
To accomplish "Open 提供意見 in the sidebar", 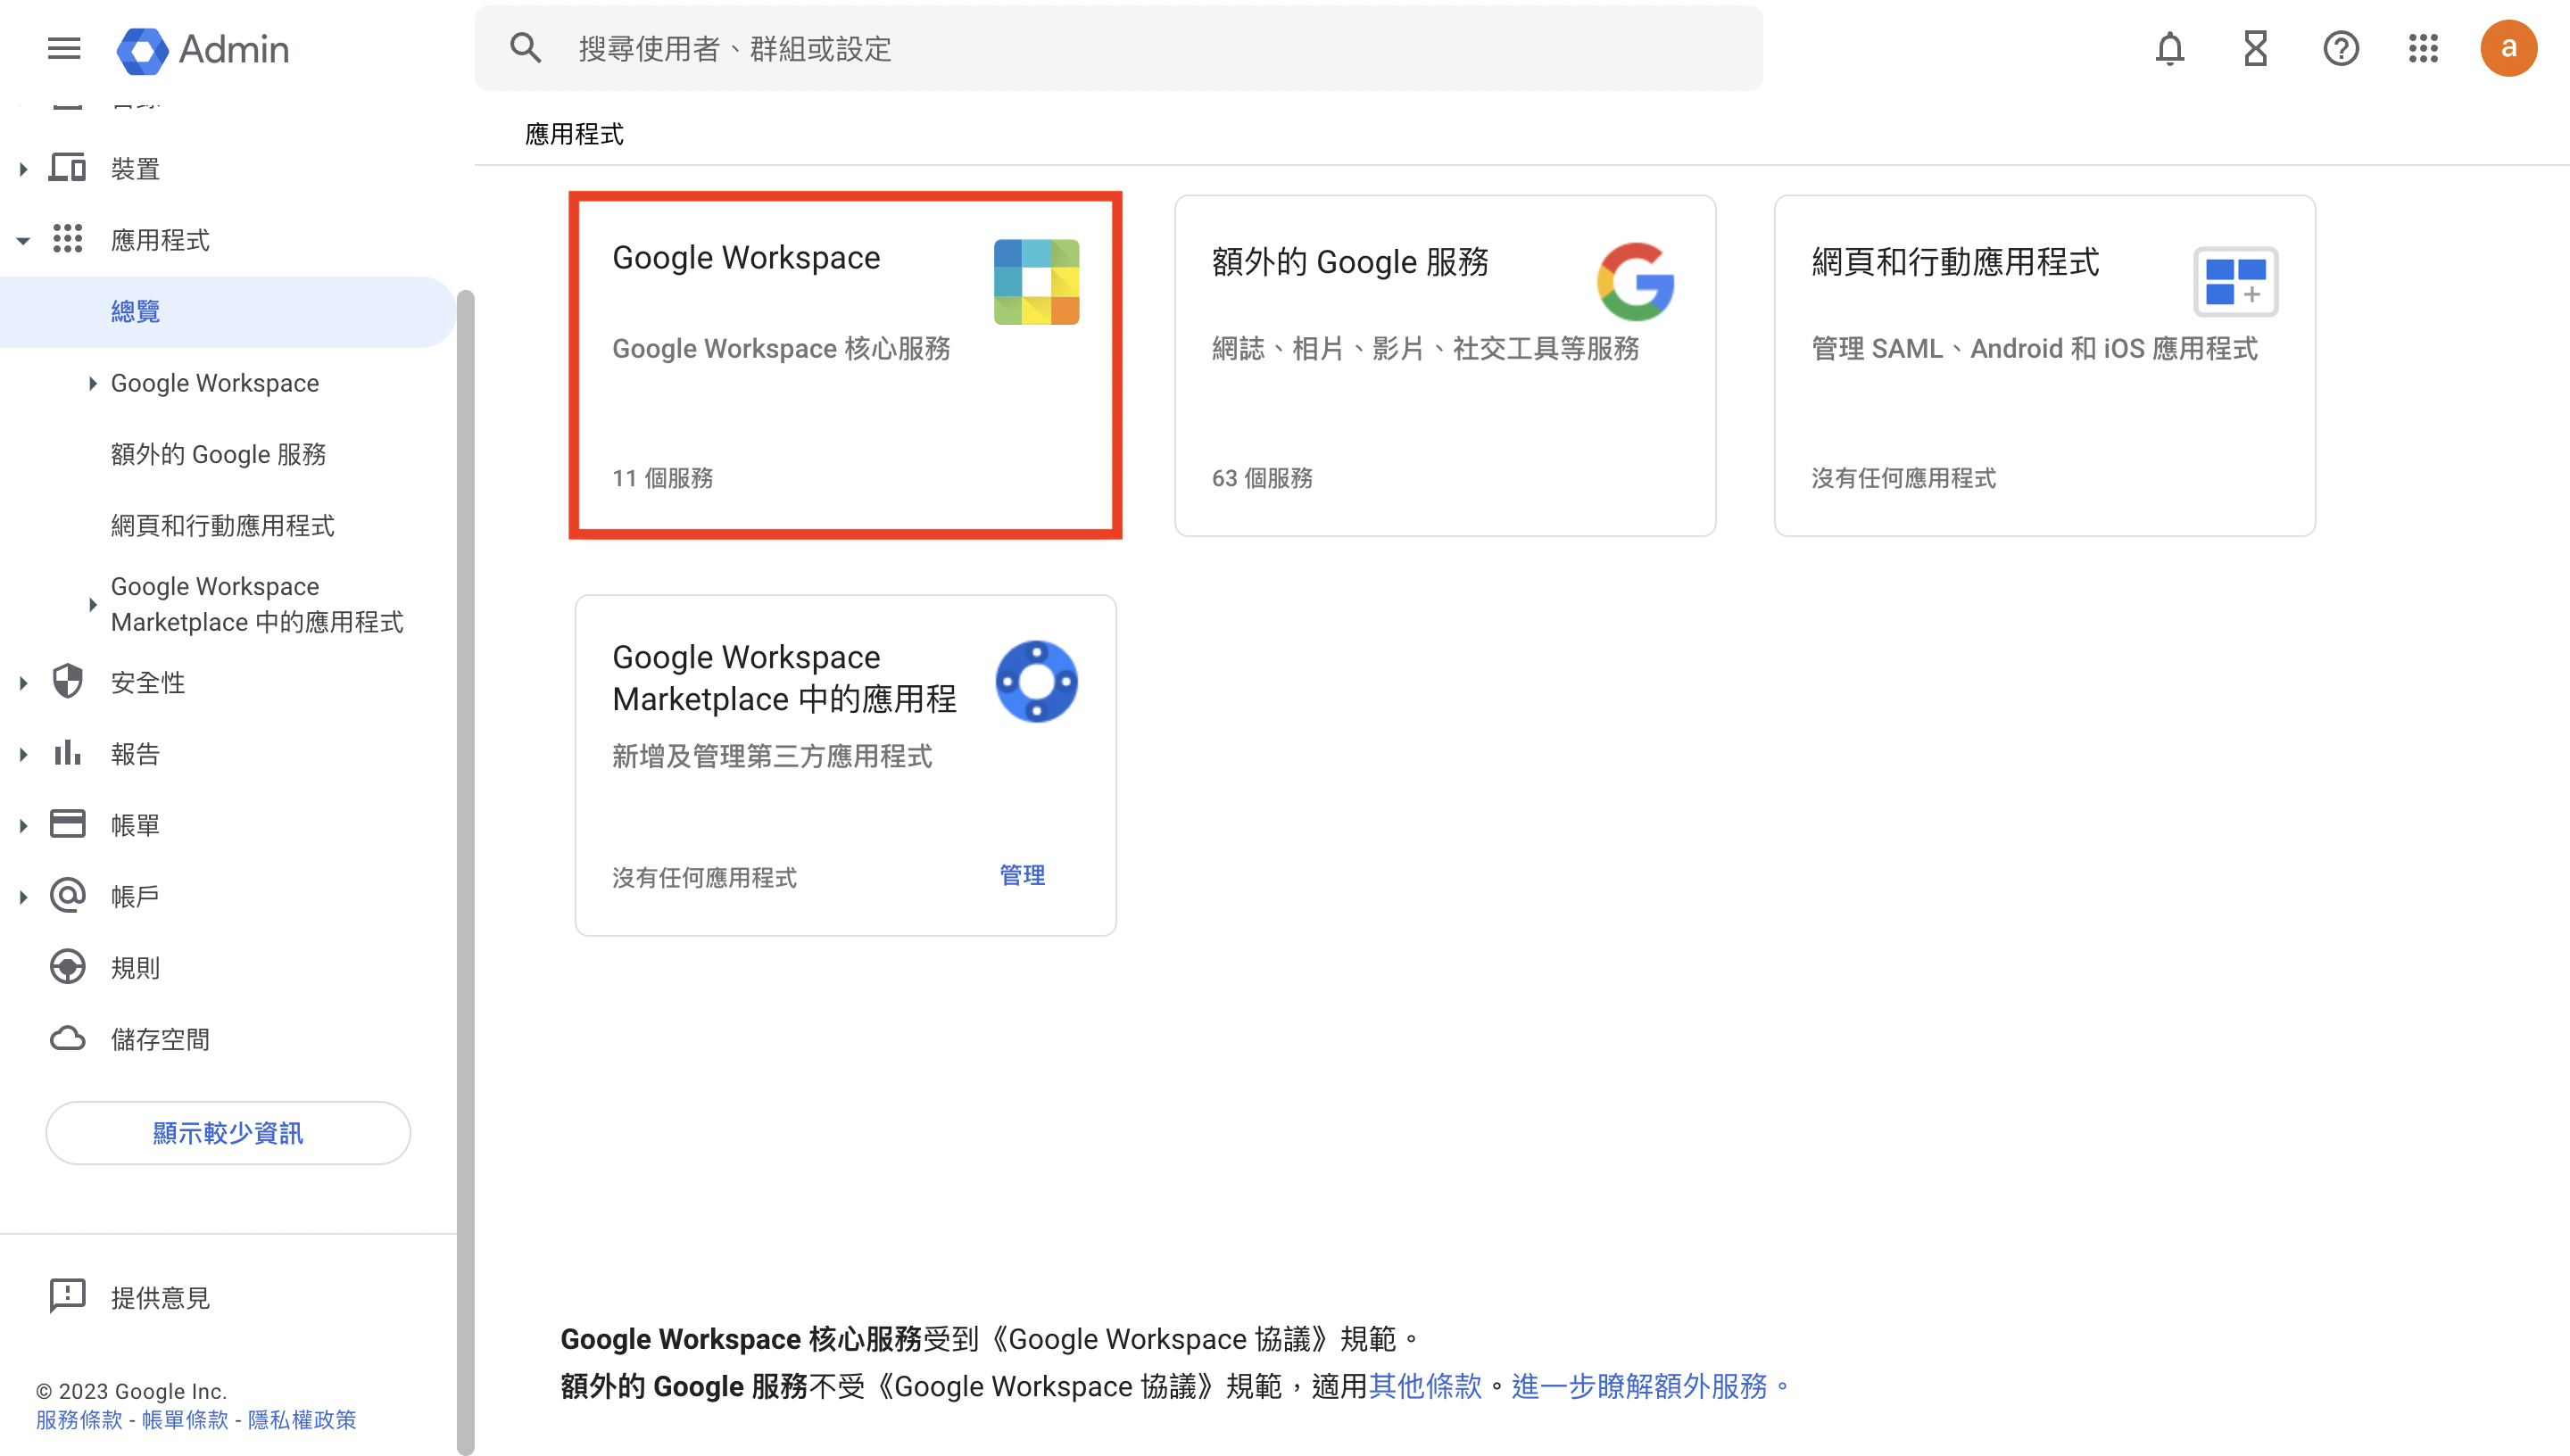I will click(160, 1297).
